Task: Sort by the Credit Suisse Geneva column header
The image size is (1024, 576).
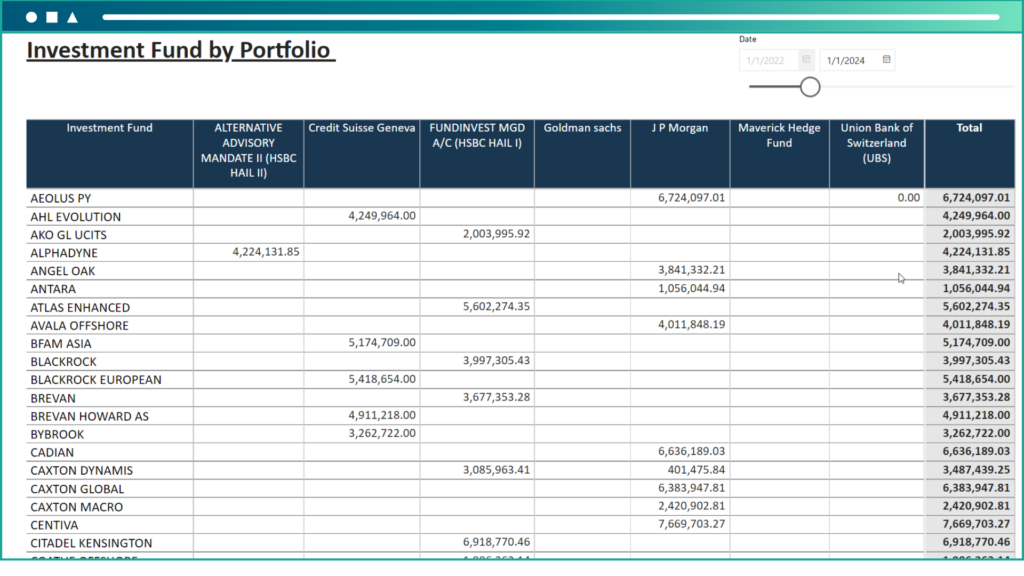Action: point(361,128)
